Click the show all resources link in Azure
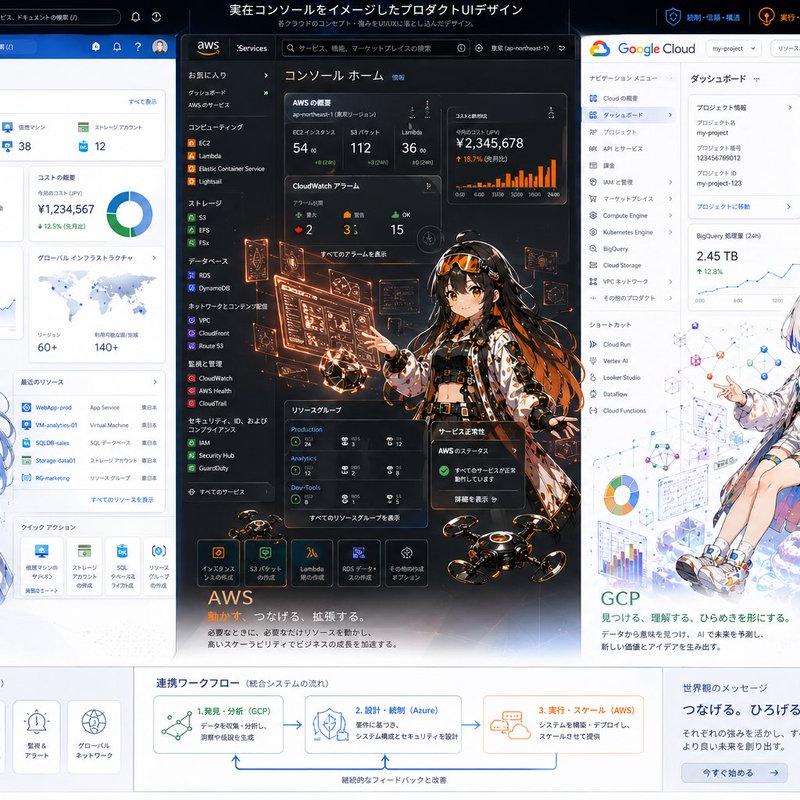 point(122,499)
